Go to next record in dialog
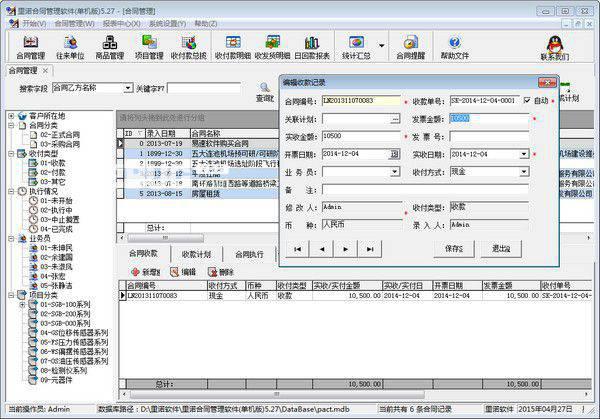The height and width of the screenshot is (419, 600). [346, 249]
